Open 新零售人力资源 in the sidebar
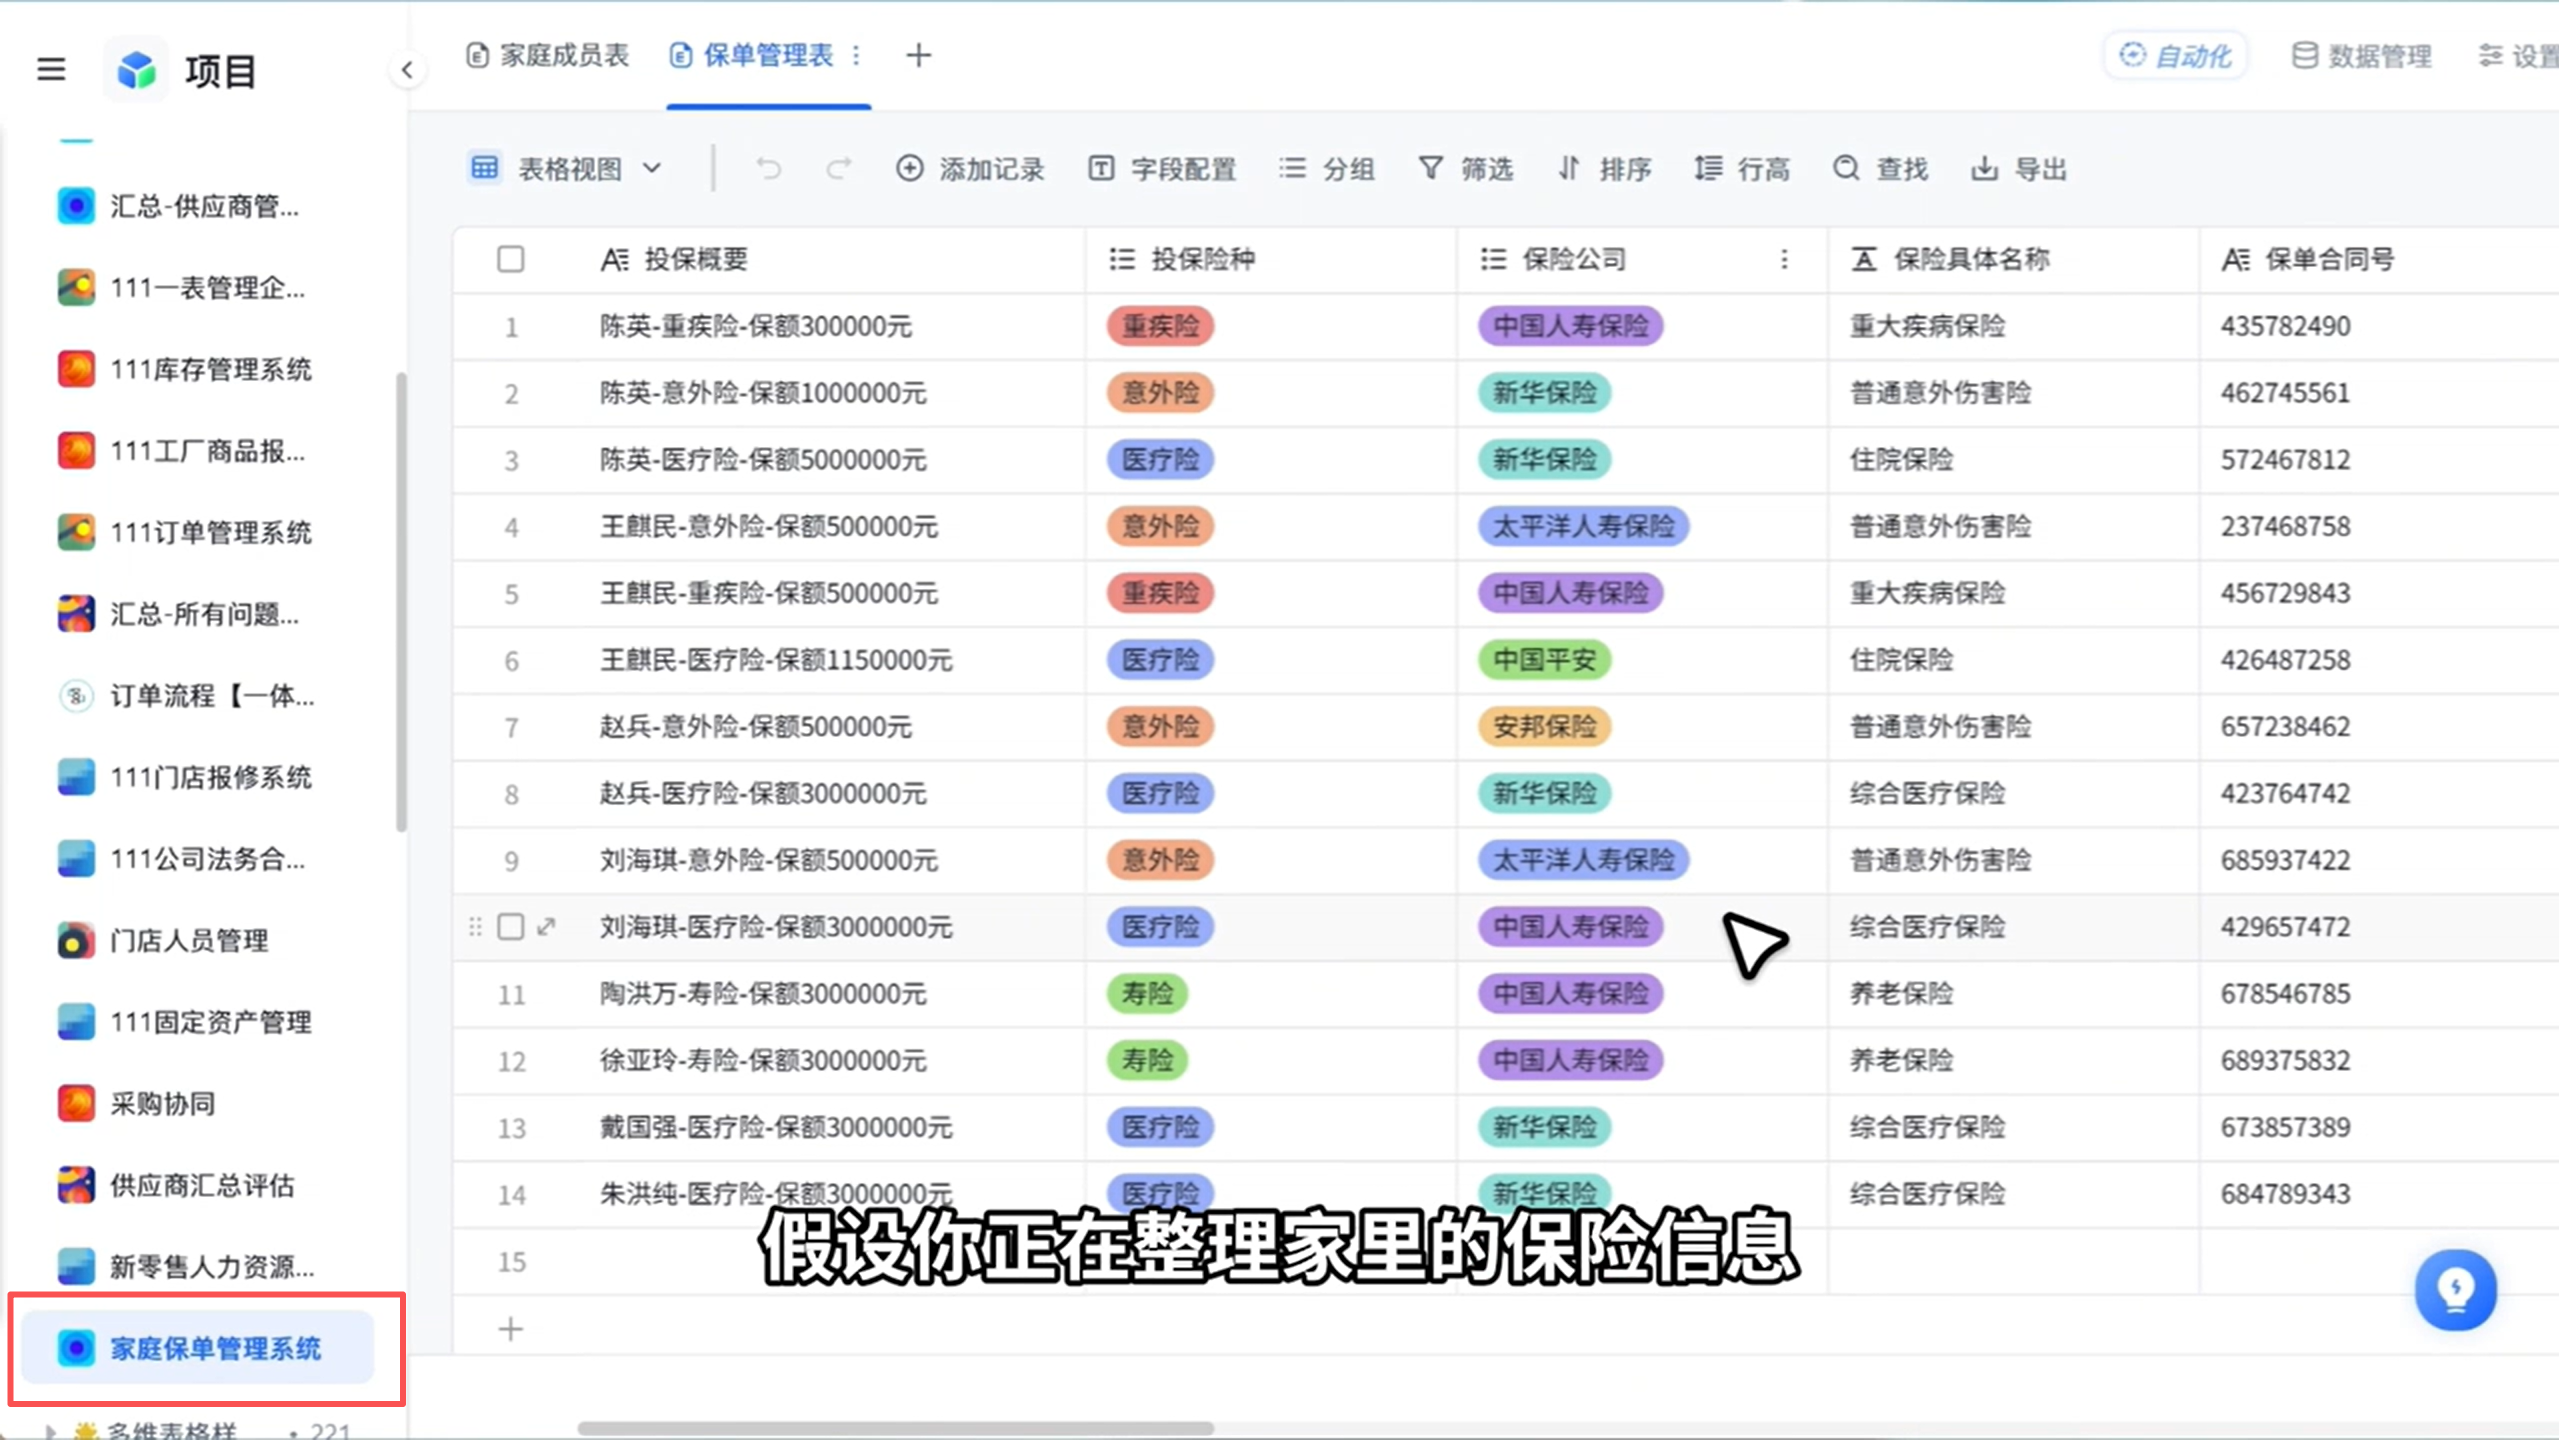Viewport: 2559px width, 1440px height. pyautogui.click(x=186, y=1266)
